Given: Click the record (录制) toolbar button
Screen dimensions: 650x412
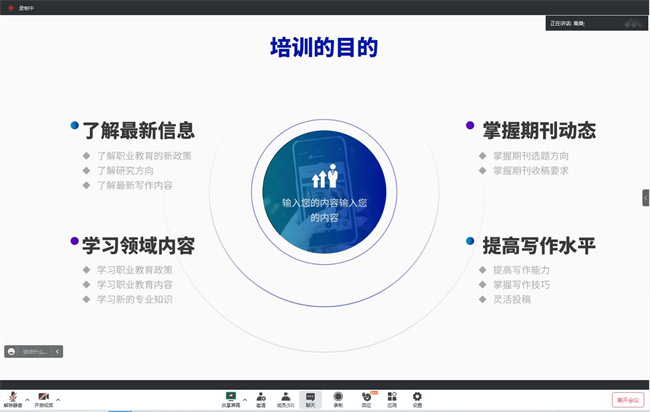Looking at the screenshot, I should coord(338,400).
